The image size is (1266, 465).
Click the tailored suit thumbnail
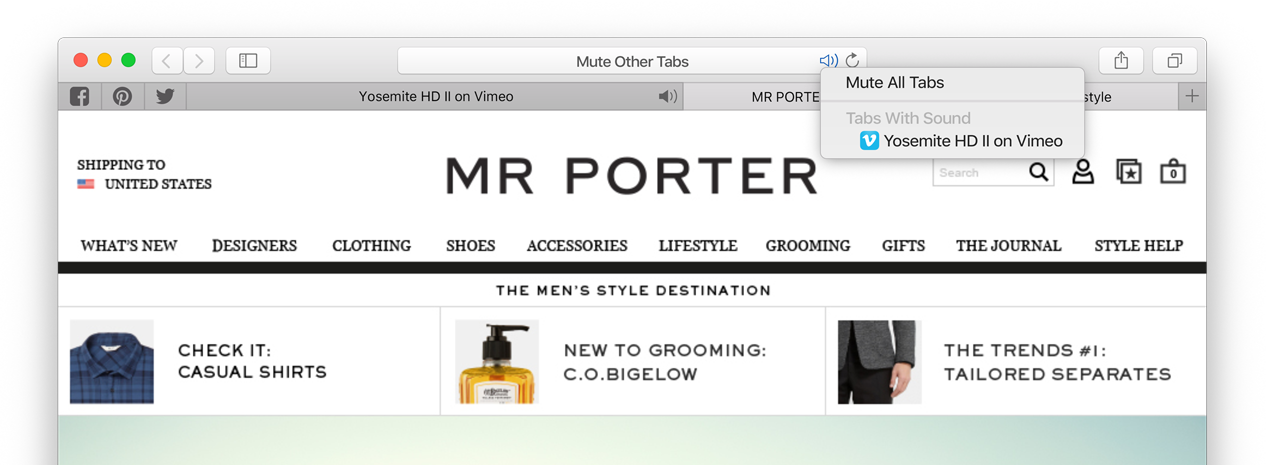[x=879, y=361]
